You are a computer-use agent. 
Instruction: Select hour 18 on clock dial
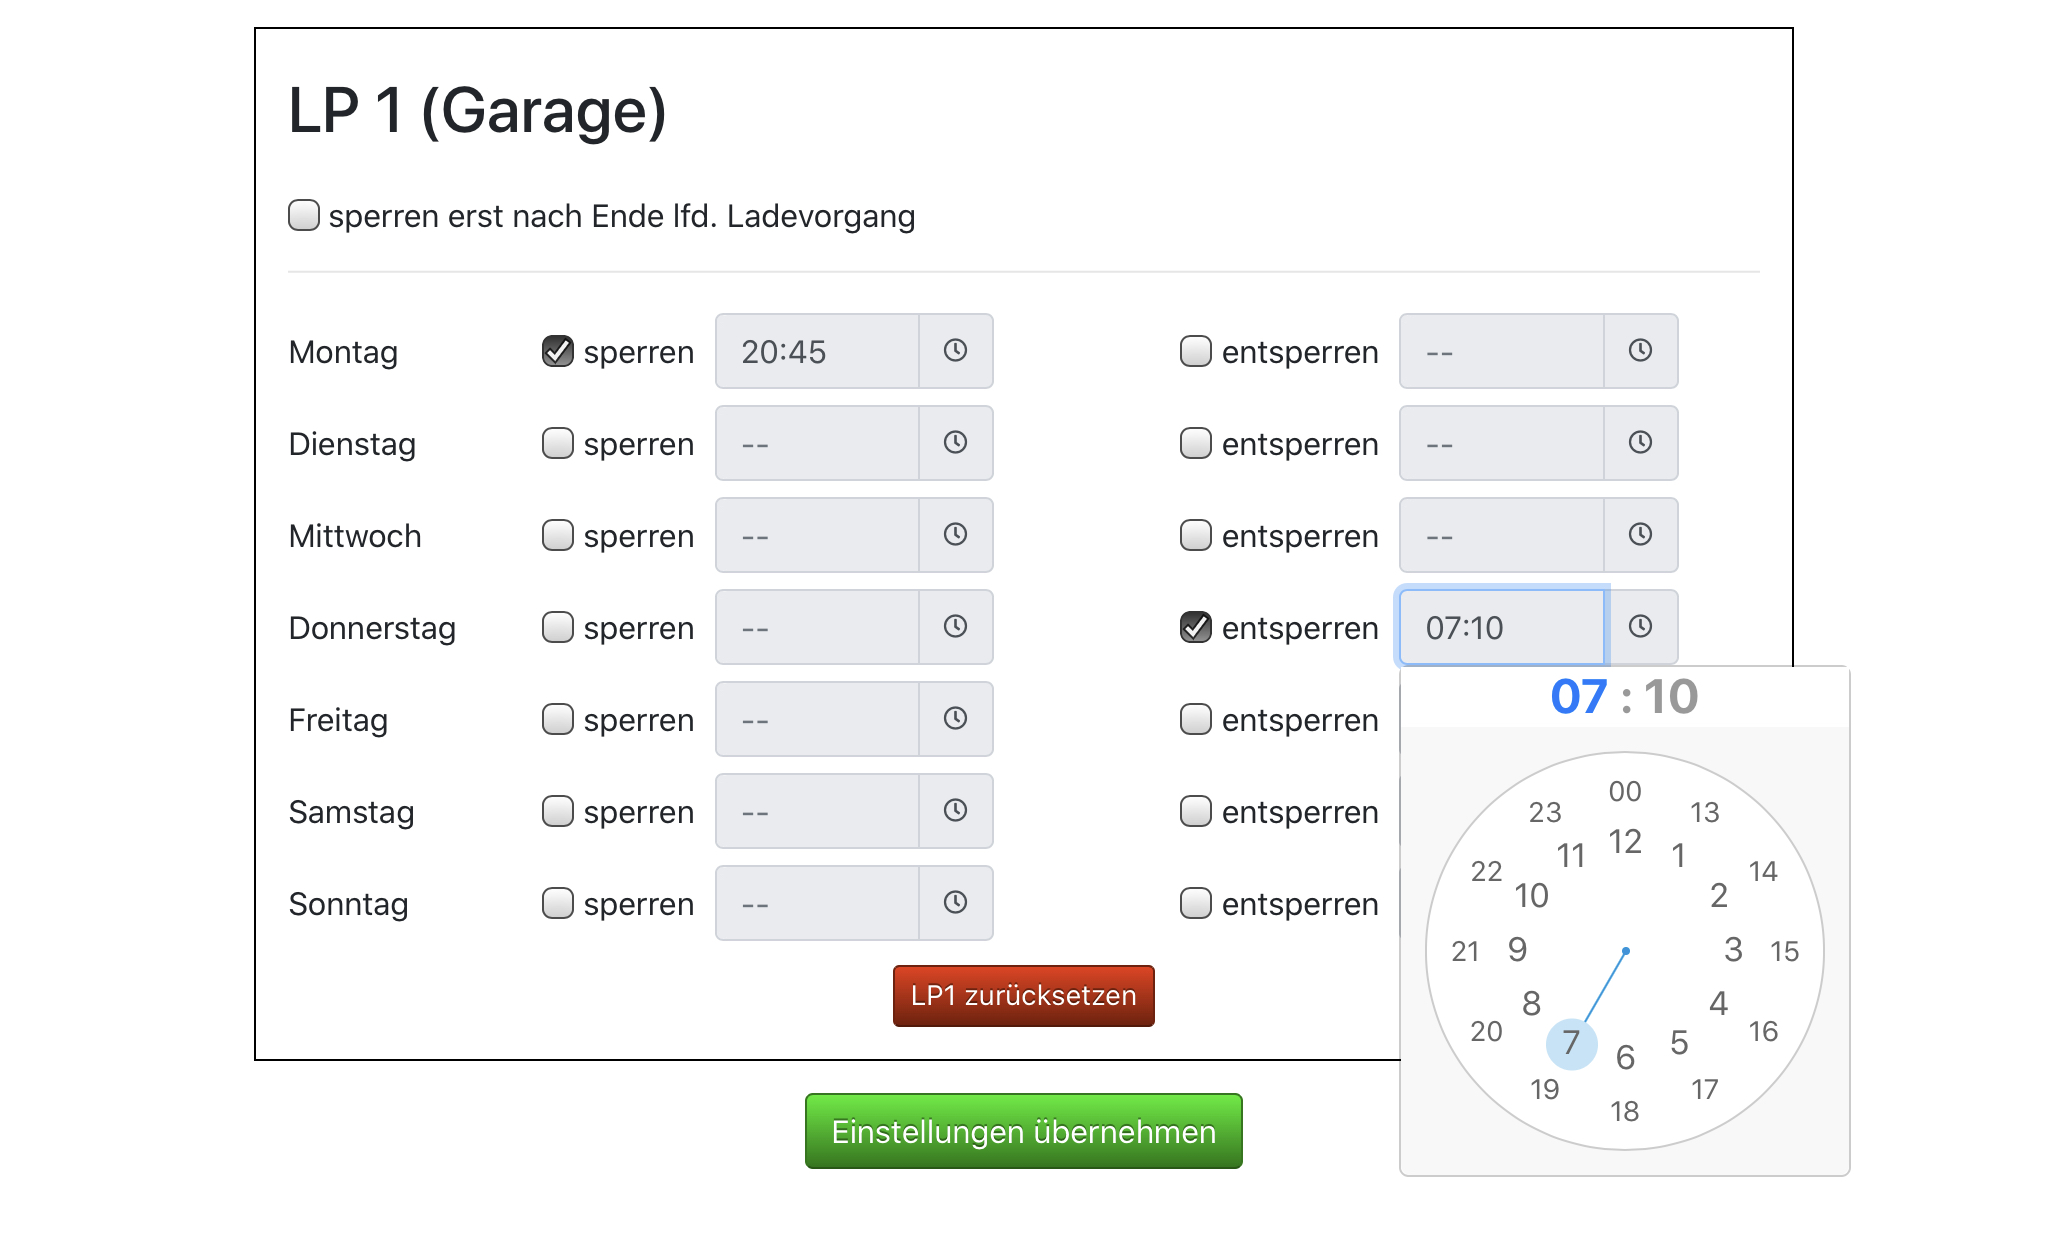pos(1625,1111)
